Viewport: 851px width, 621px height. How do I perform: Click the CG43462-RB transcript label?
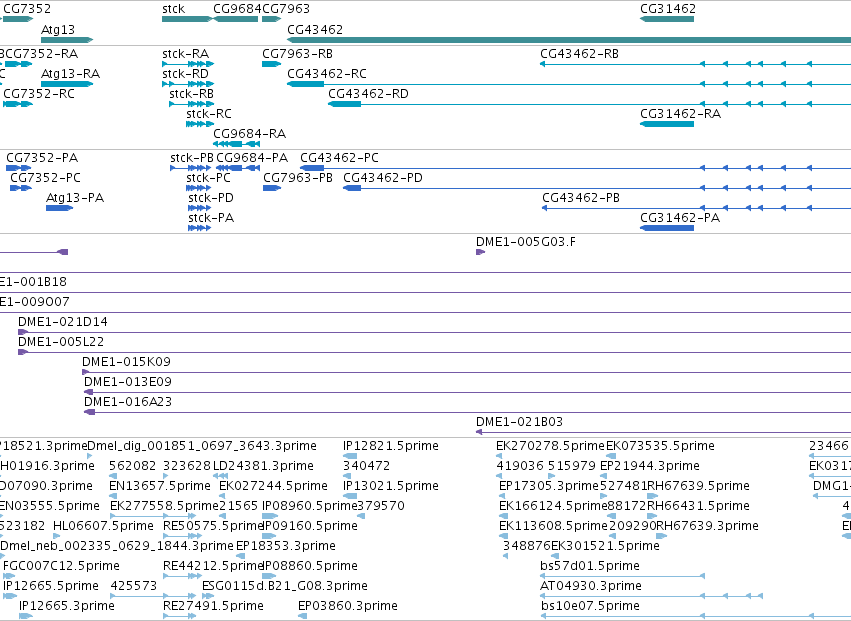[579, 54]
